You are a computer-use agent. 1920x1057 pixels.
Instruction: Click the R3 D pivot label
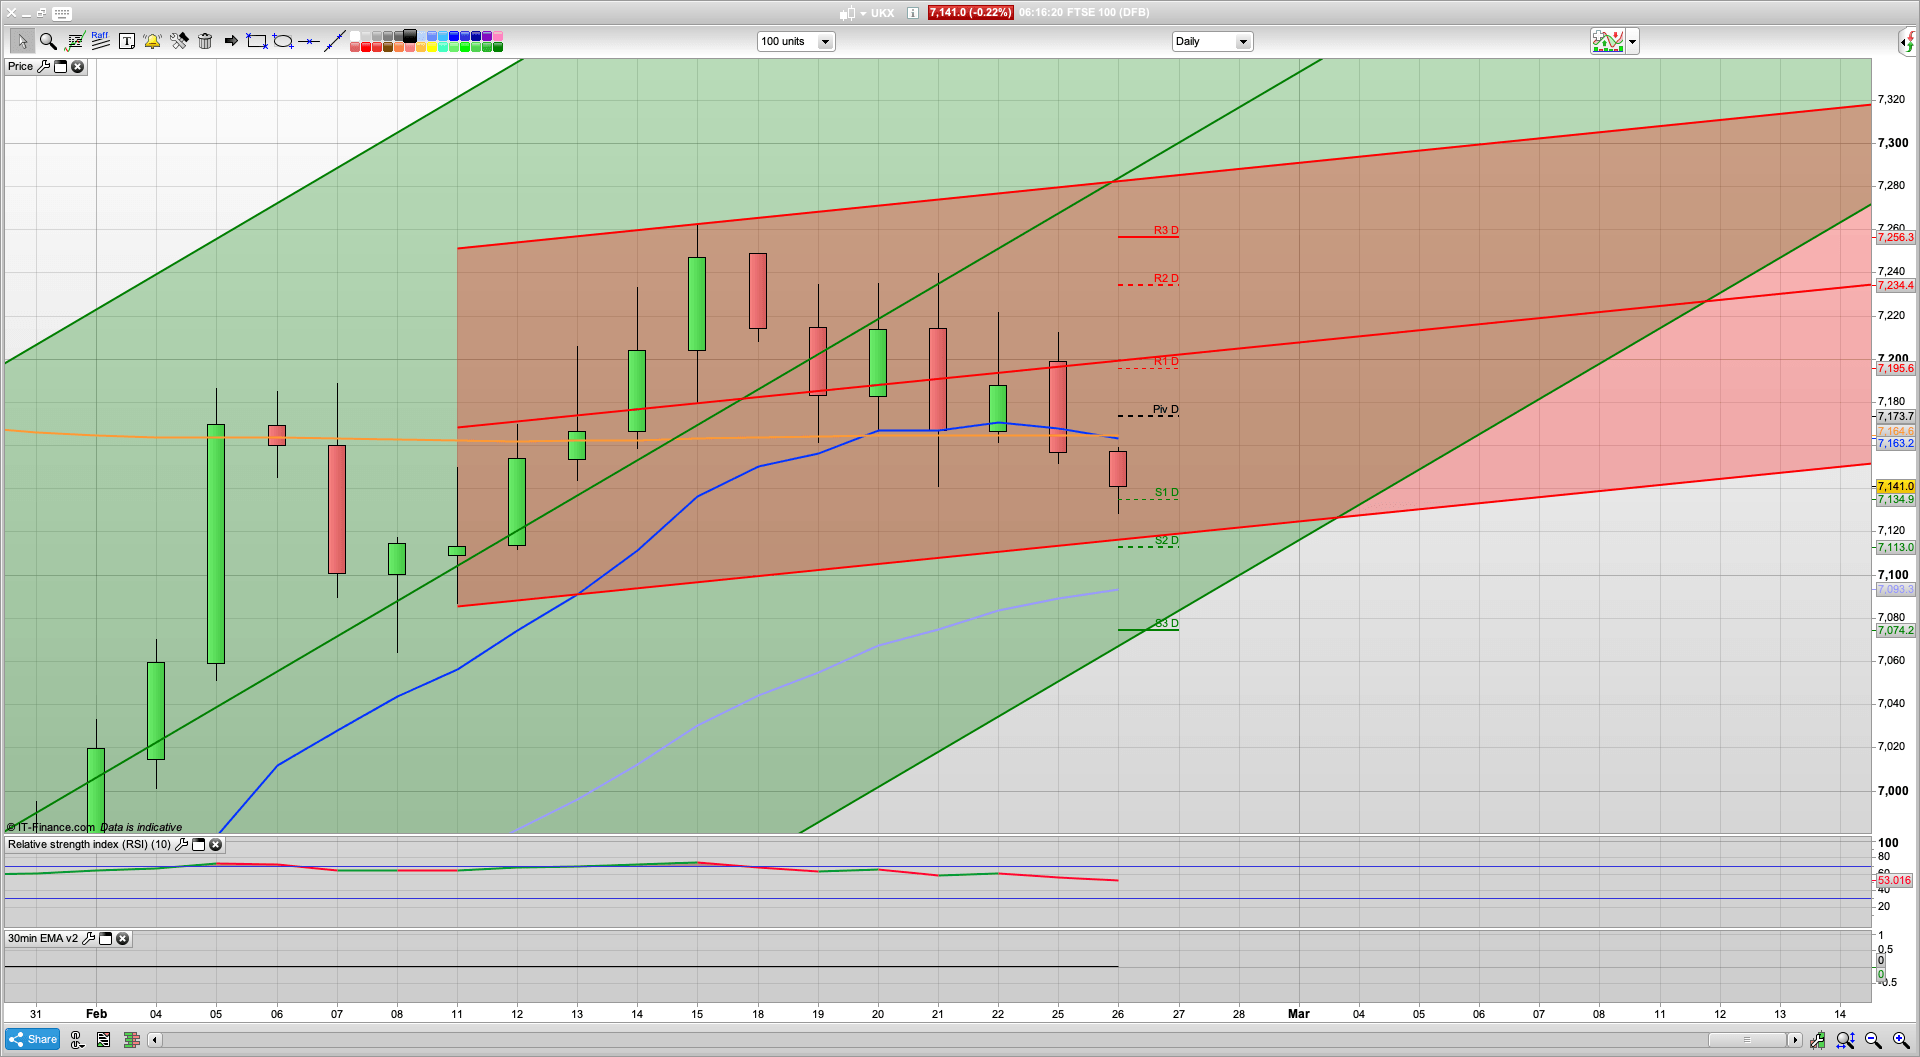tap(1166, 230)
